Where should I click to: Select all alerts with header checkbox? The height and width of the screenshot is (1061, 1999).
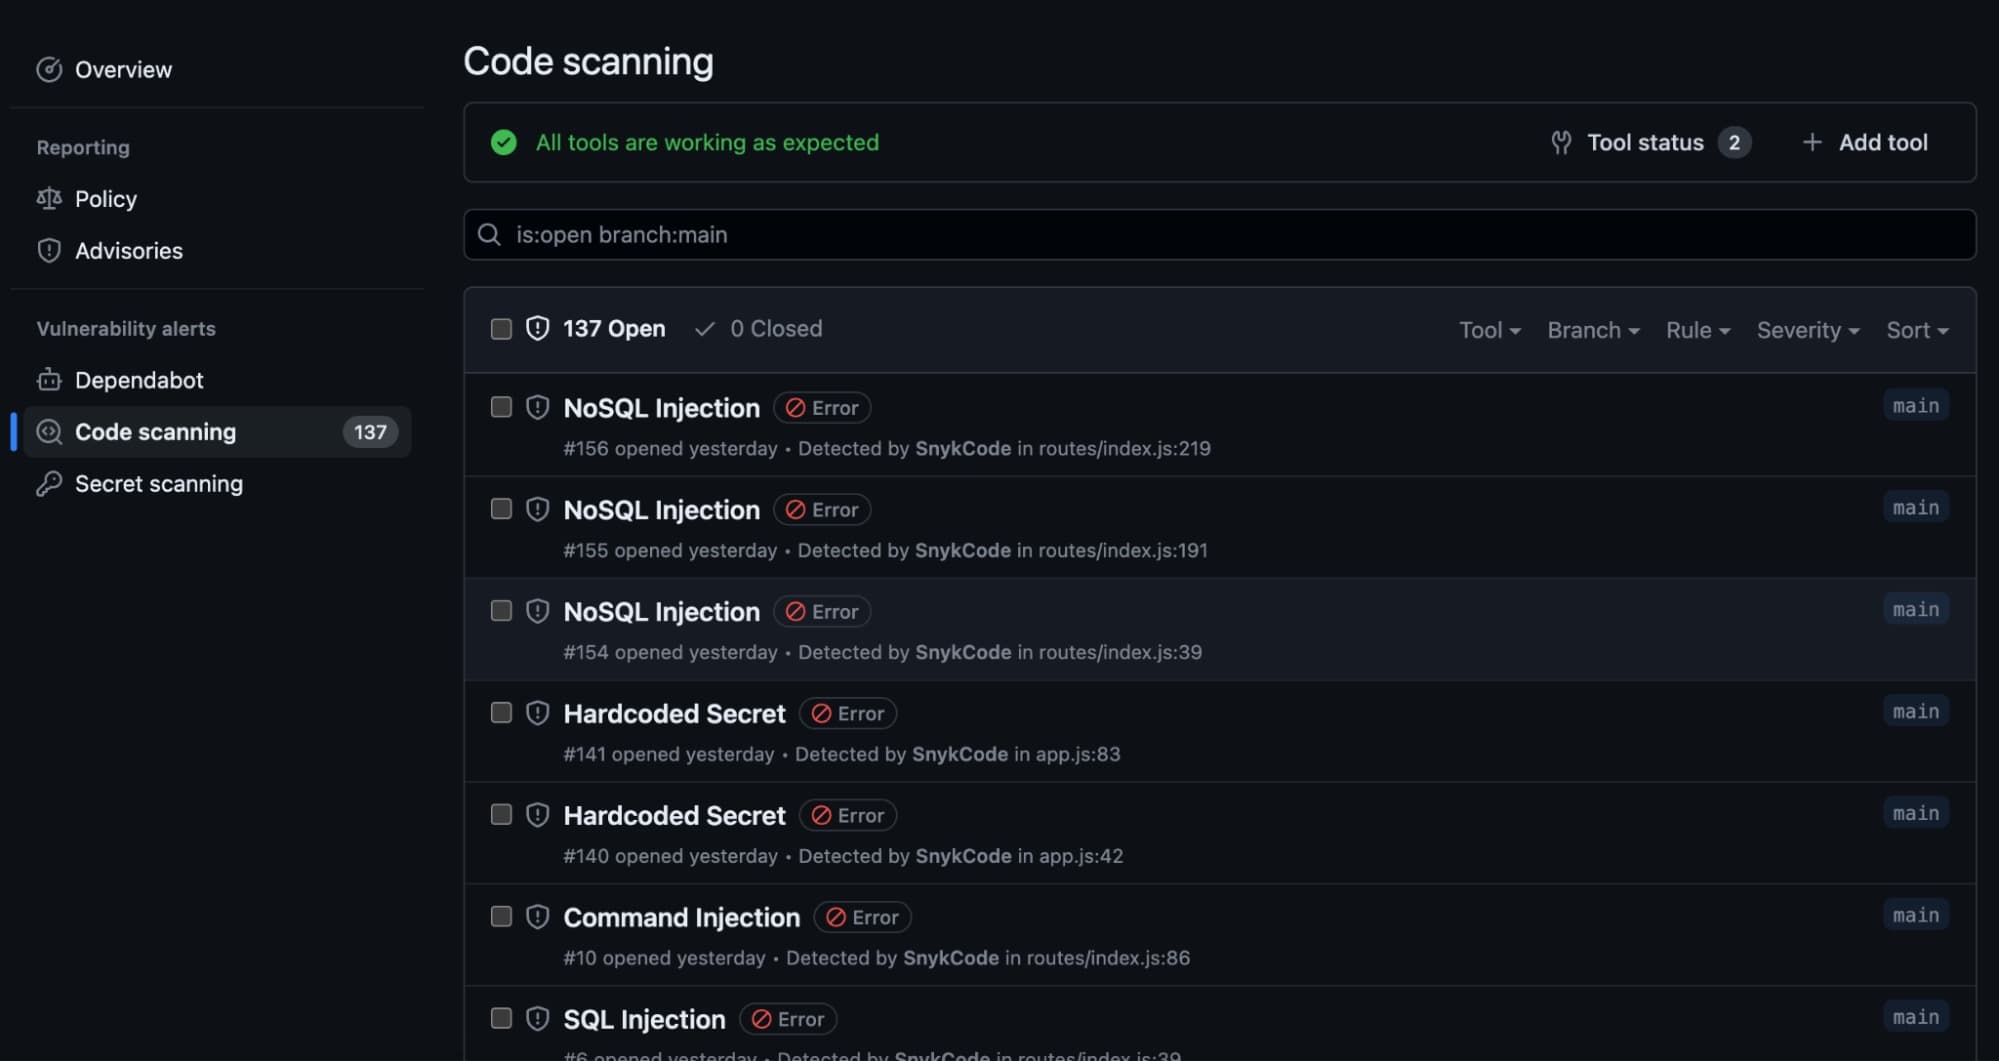tap(501, 329)
